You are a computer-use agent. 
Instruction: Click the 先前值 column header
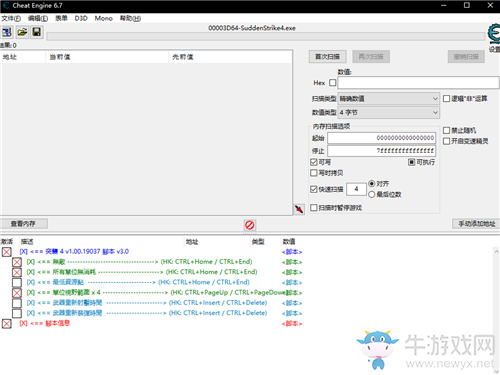tap(230, 57)
